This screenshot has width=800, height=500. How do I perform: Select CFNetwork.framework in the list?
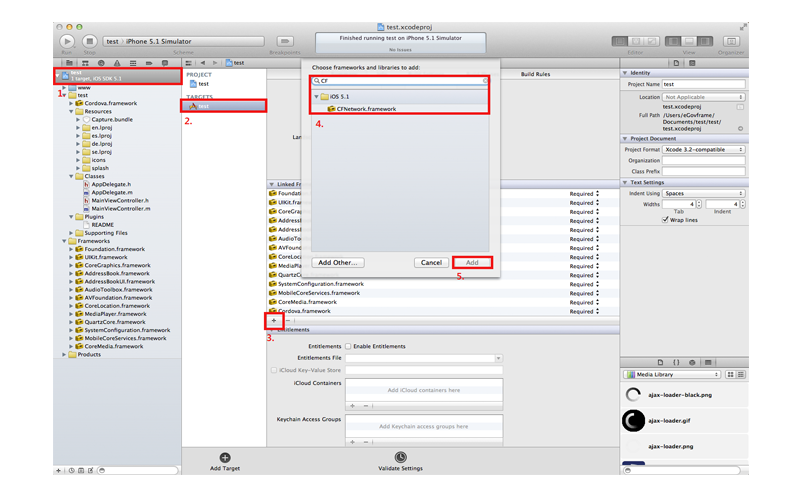pyautogui.click(x=366, y=109)
